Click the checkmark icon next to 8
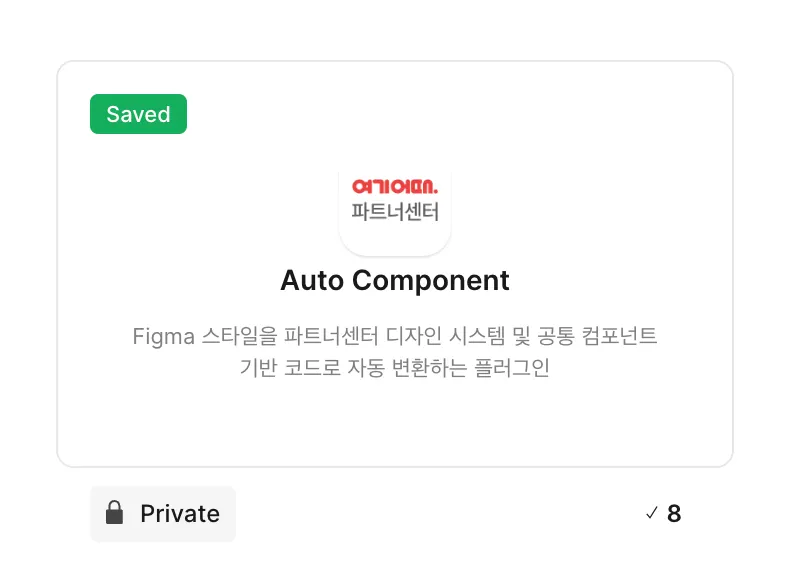 [652, 514]
